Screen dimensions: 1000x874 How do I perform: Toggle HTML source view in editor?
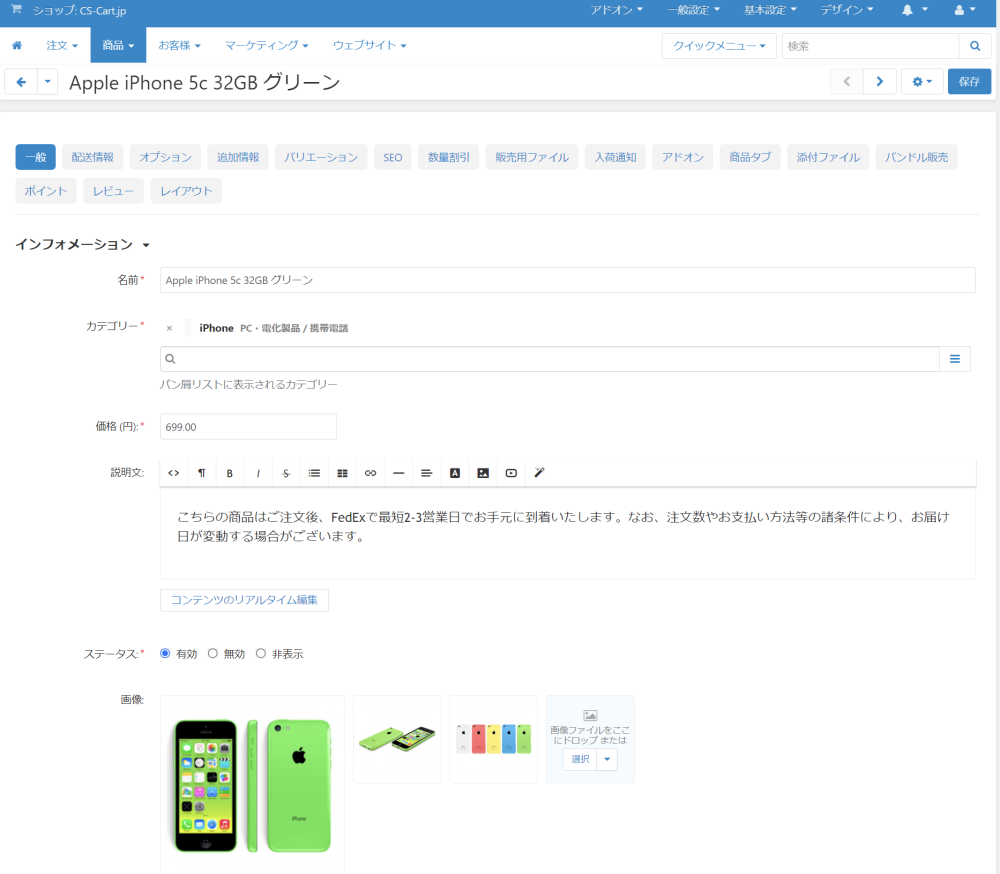click(x=173, y=473)
